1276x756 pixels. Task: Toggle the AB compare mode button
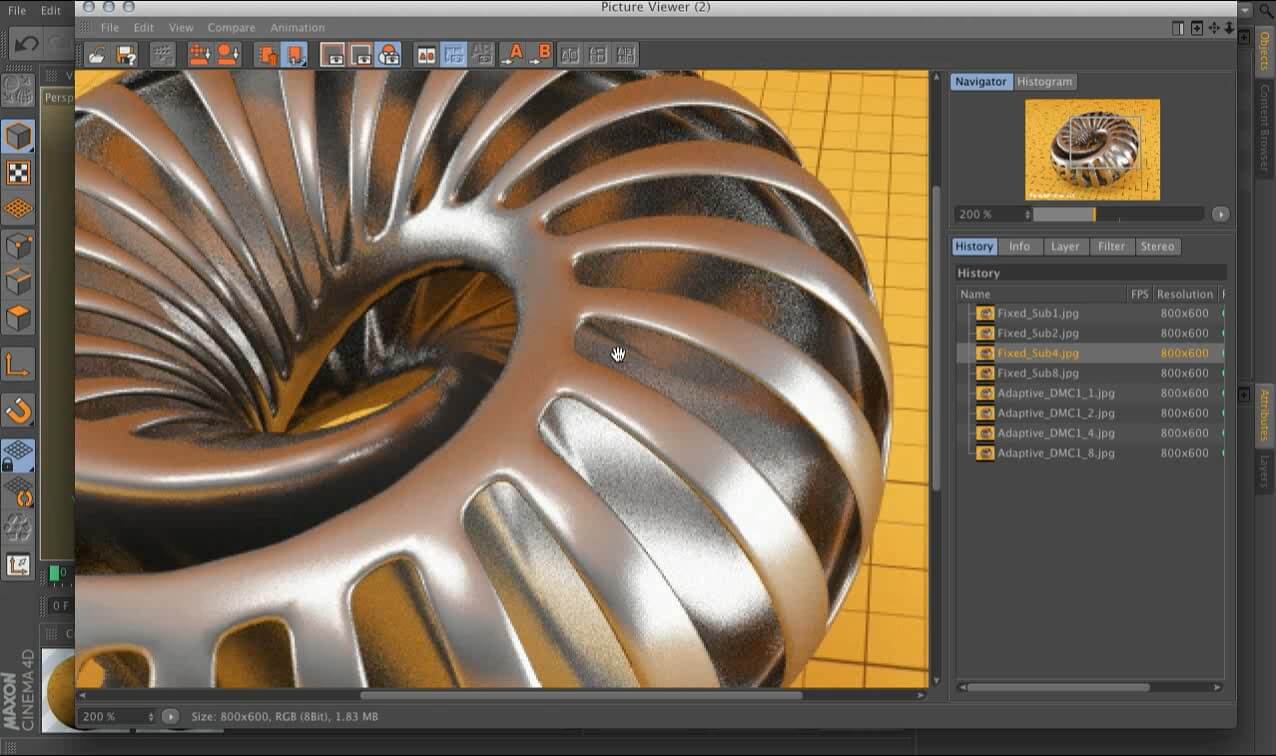click(426, 55)
